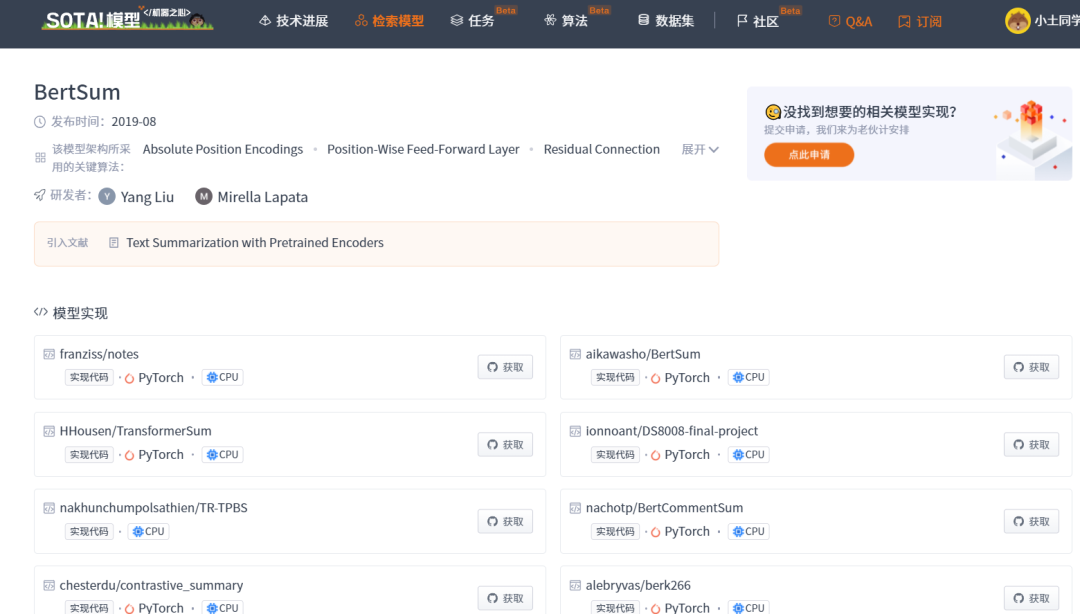Click CPU tag under franziss/notes
The height and width of the screenshot is (614, 1080).
pyautogui.click(x=222, y=378)
